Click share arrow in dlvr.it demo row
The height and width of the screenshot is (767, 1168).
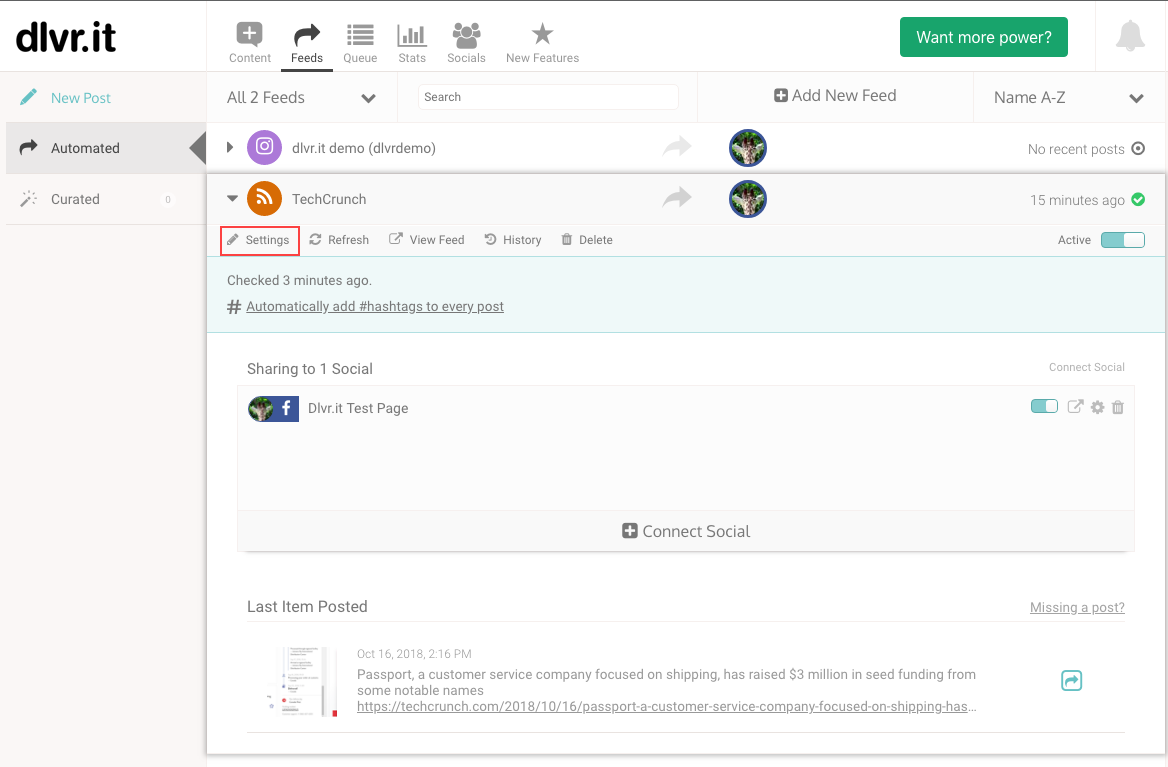point(677,147)
